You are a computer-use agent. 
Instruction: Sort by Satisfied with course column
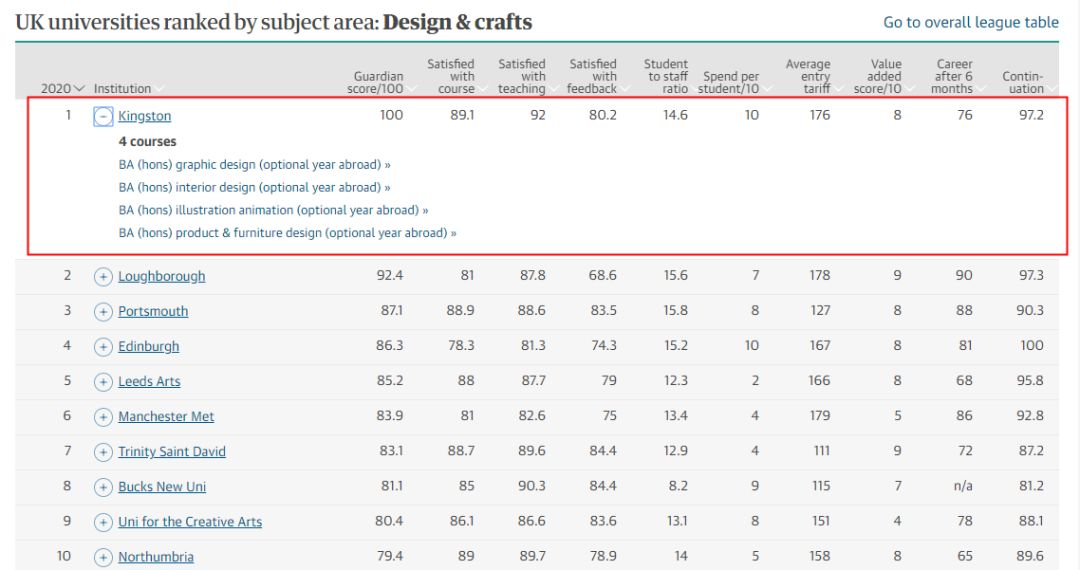click(455, 76)
